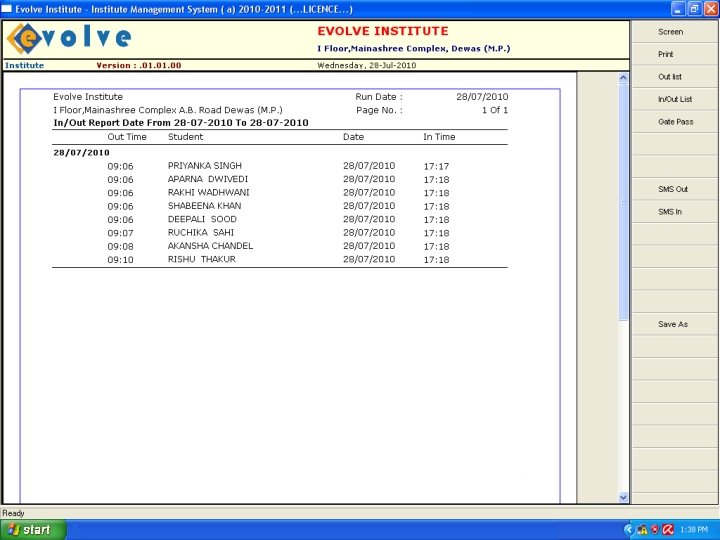Screen dimensions: 720x540
Task: Click the 09:10 out time value
Action: [x=120, y=259]
